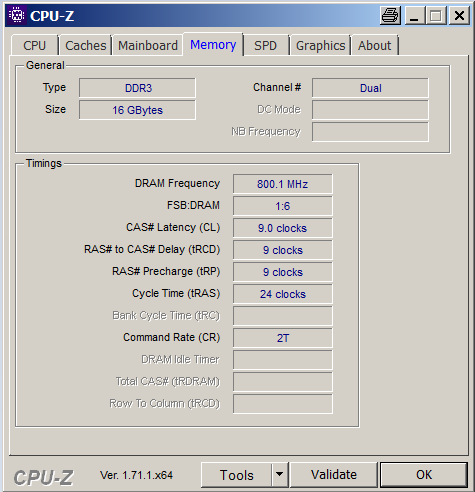This screenshot has height=492, width=475.
Task: Click the 800.1 MHz DRAM Frequency value
Action: pos(283,184)
